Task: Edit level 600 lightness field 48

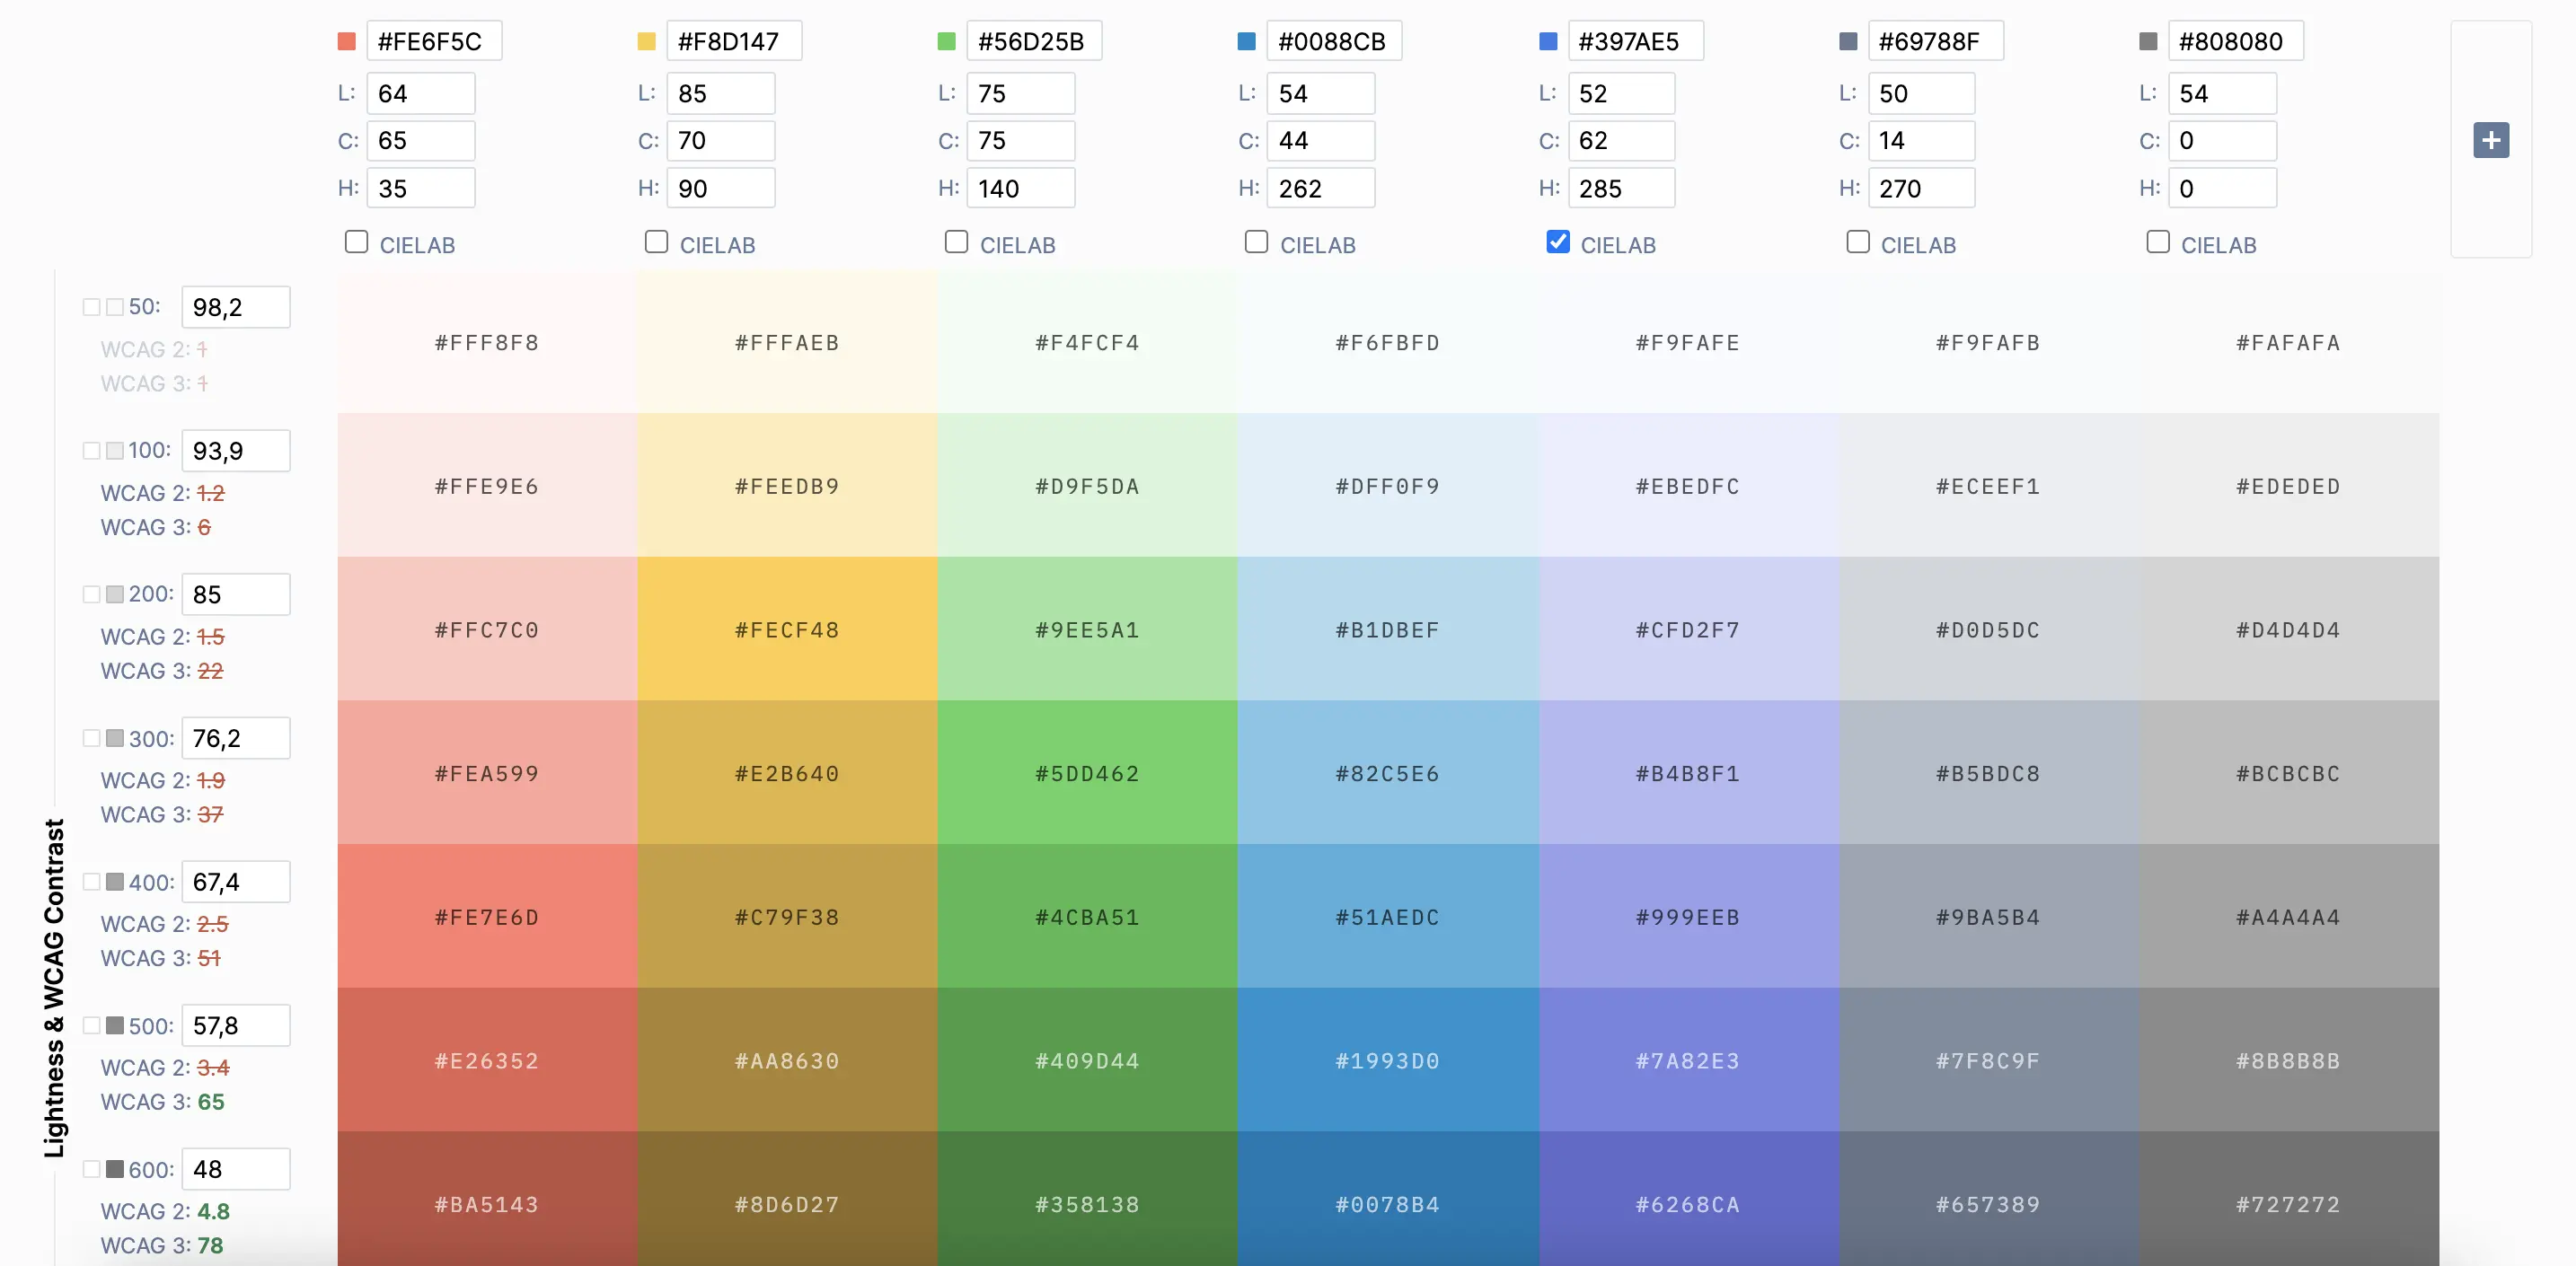Action: click(x=236, y=1169)
